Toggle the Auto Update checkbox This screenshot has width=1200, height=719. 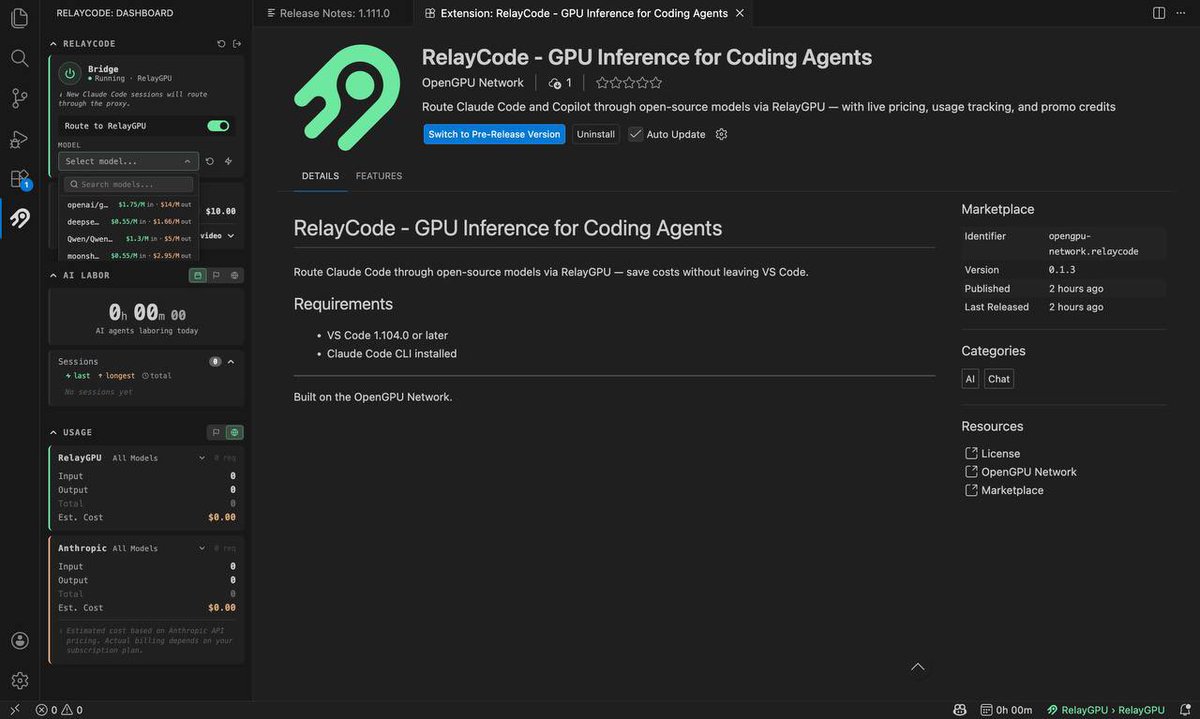[x=636, y=134]
